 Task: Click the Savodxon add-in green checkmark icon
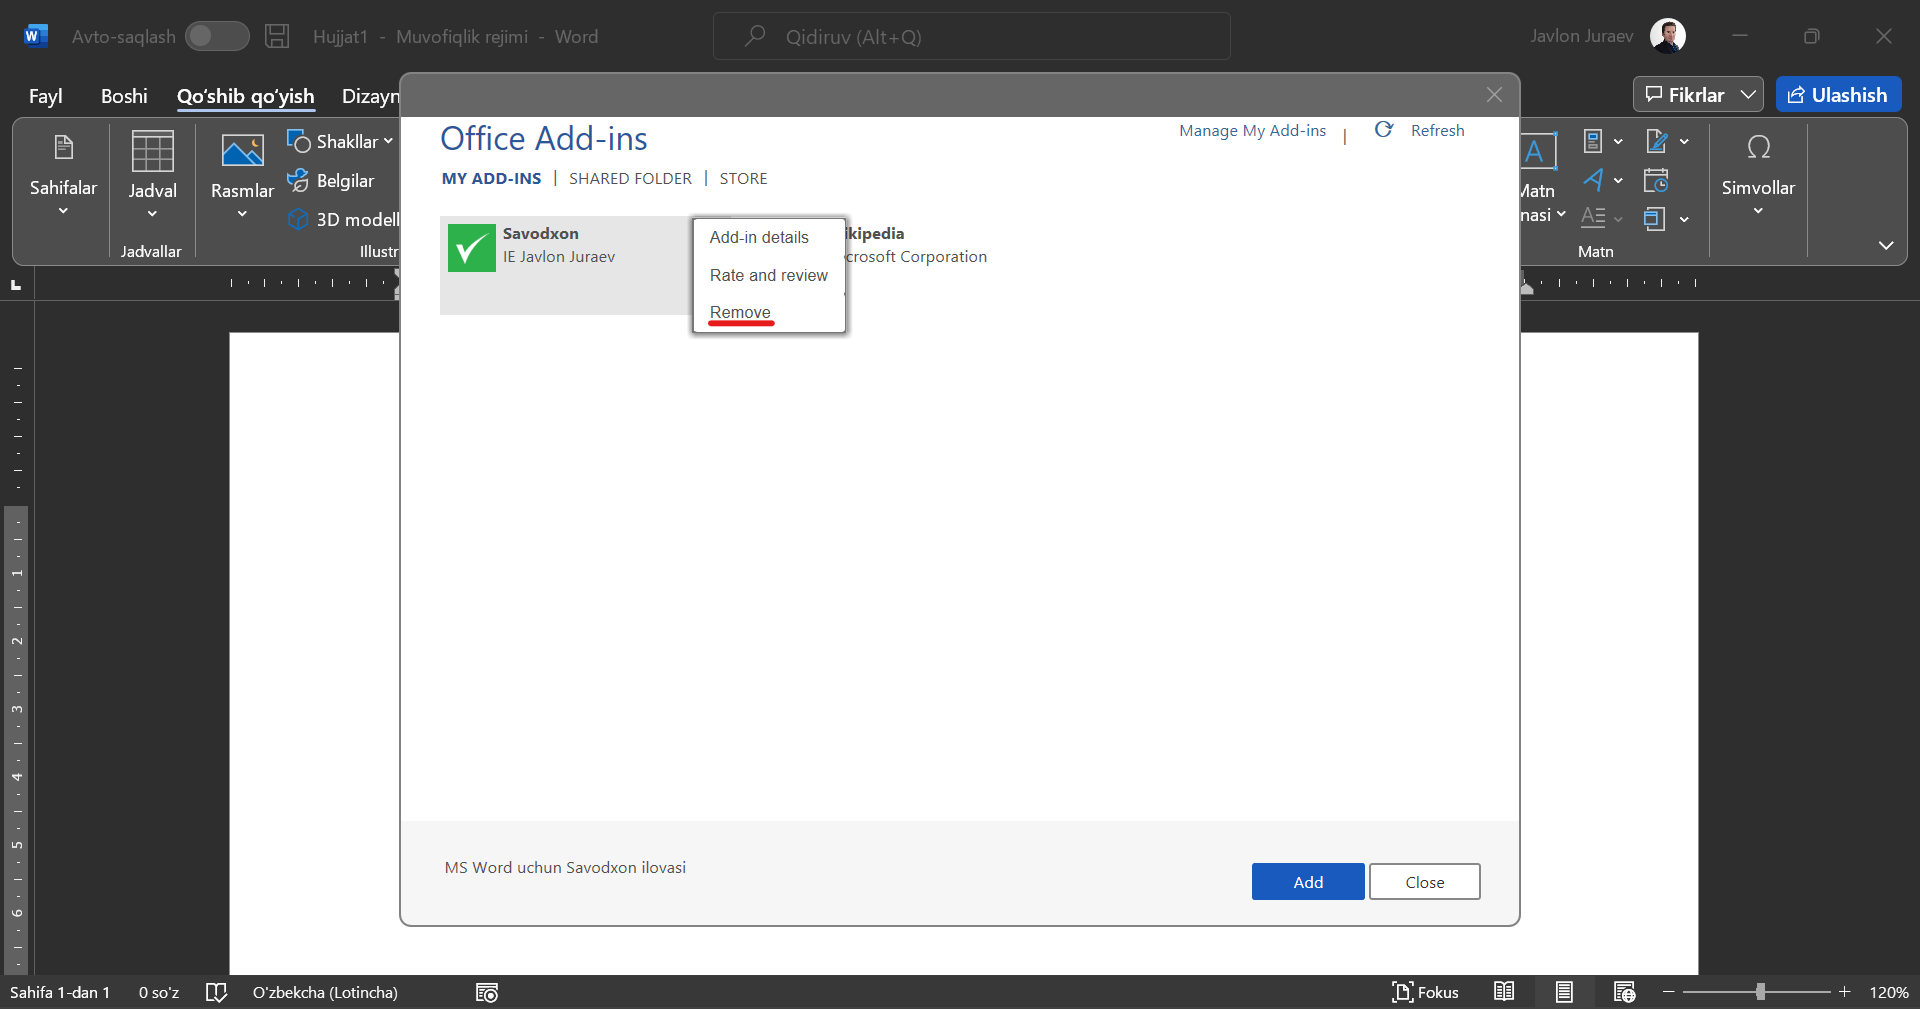[x=471, y=248]
